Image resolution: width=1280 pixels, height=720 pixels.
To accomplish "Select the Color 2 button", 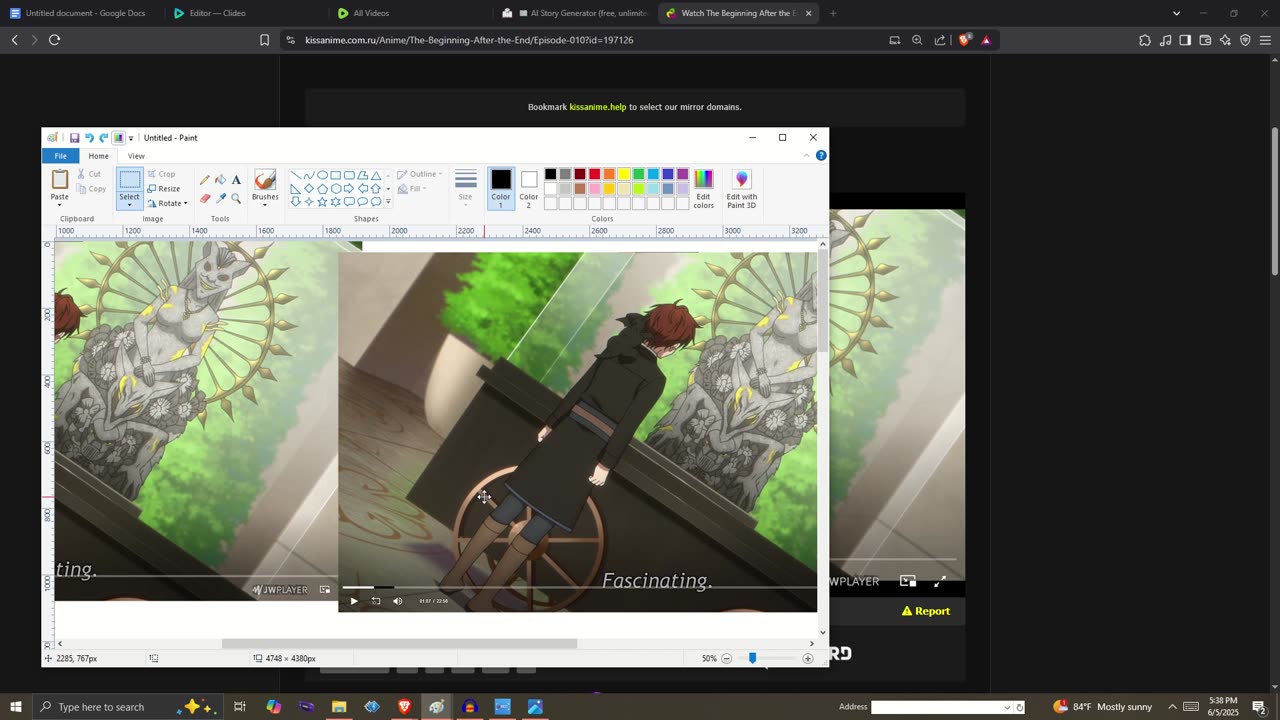I will (x=529, y=188).
